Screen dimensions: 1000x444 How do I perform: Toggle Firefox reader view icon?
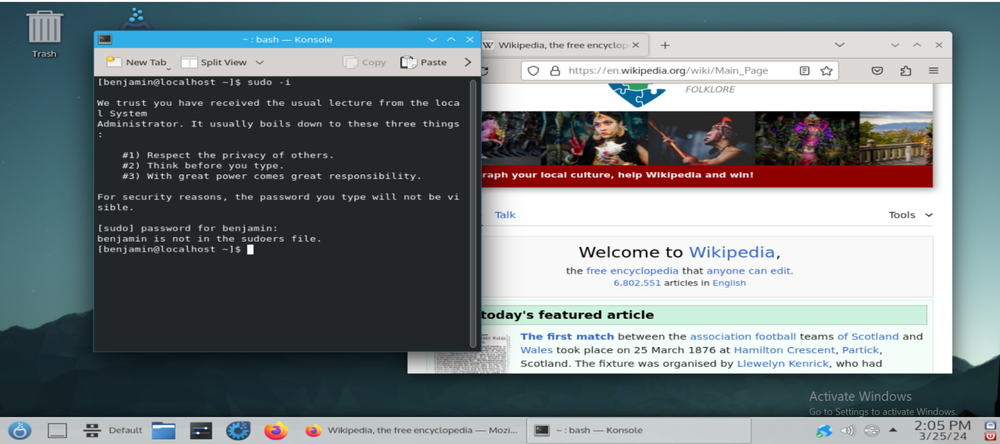(x=805, y=71)
